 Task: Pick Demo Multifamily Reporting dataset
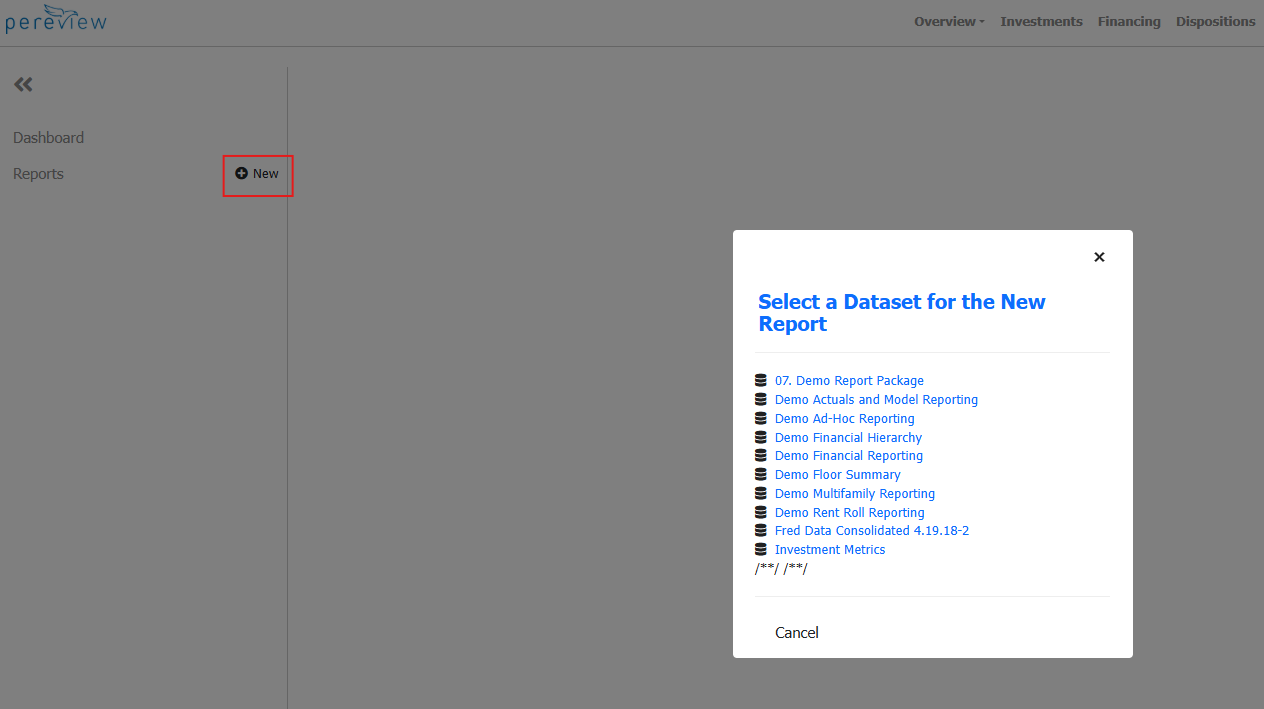point(854,494)
